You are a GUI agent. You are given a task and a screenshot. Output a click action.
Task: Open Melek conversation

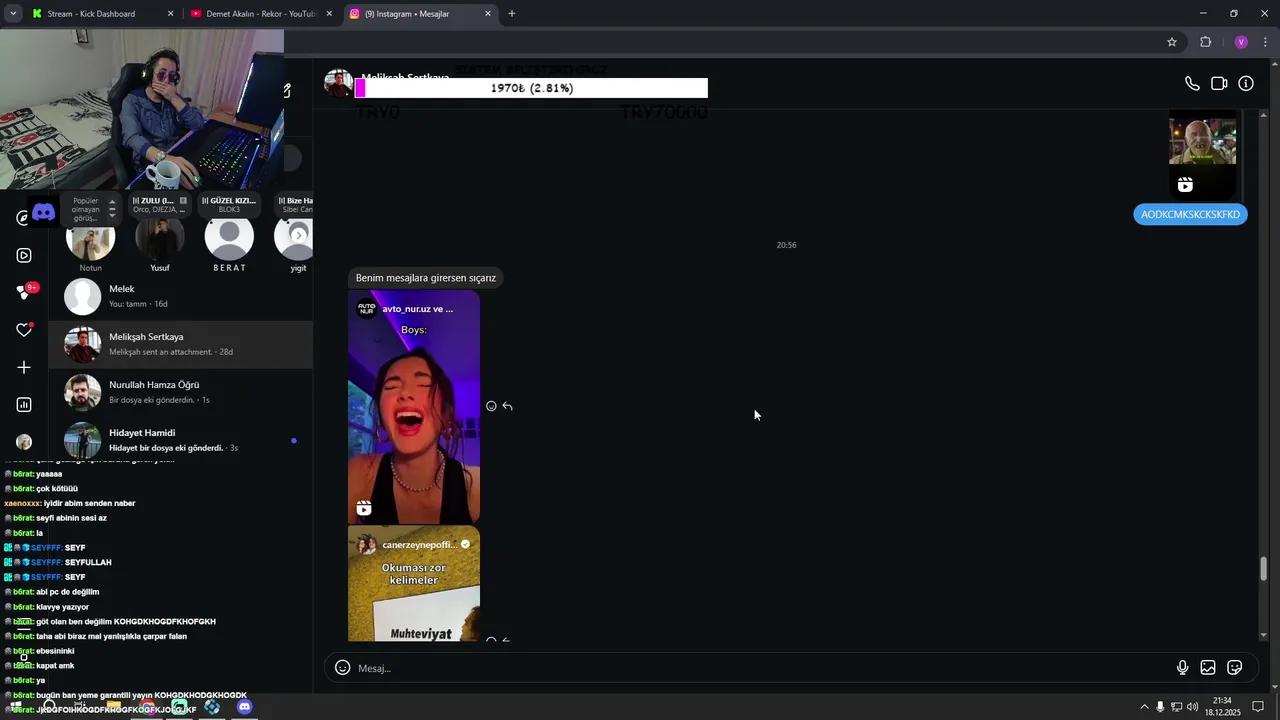click(x=181, y=296)
